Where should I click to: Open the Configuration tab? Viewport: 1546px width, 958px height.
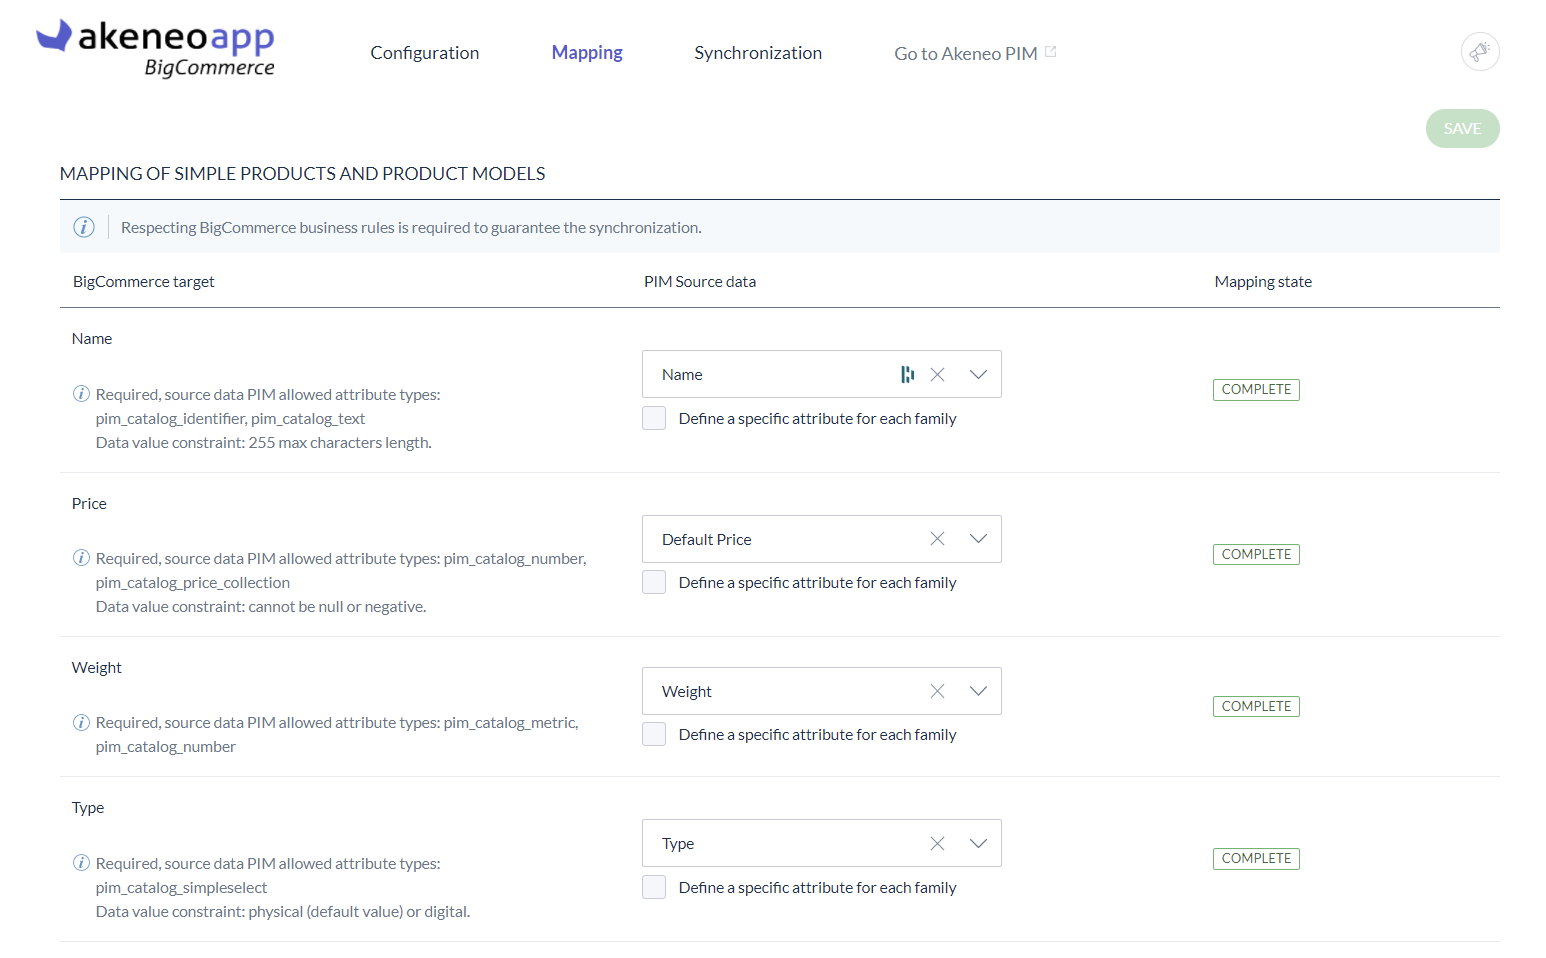(x=425, y=53)
